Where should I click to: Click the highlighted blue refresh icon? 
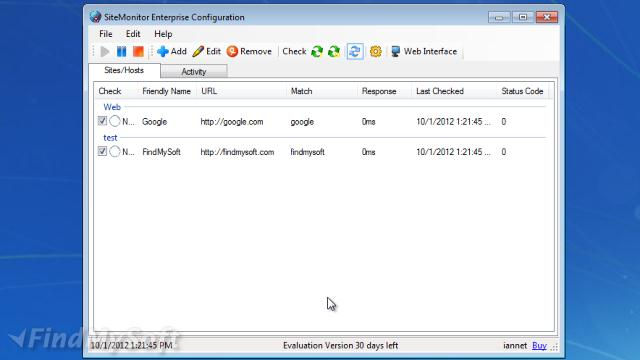coord(355,51)
